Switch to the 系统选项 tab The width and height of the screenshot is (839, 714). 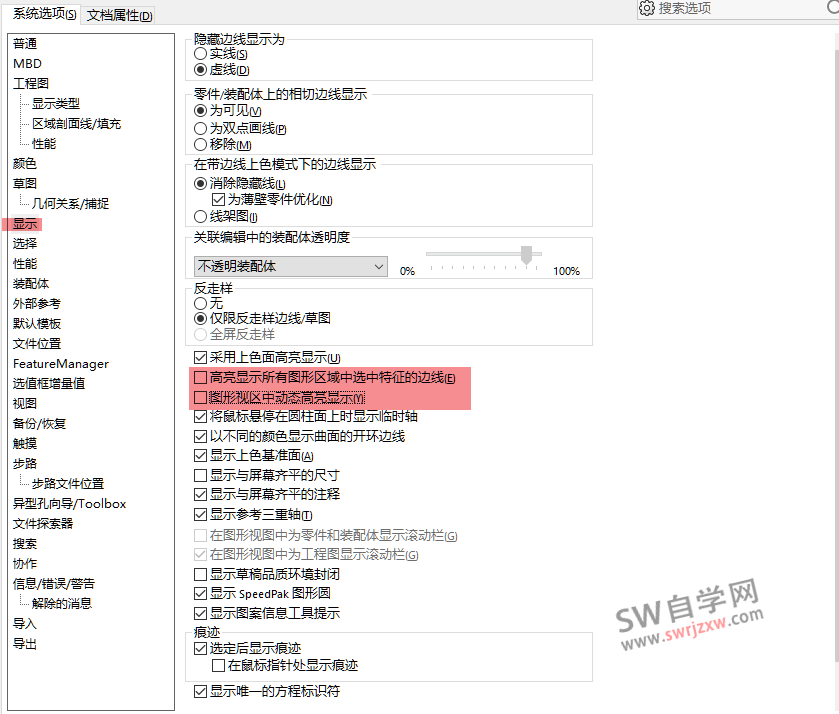41,14
